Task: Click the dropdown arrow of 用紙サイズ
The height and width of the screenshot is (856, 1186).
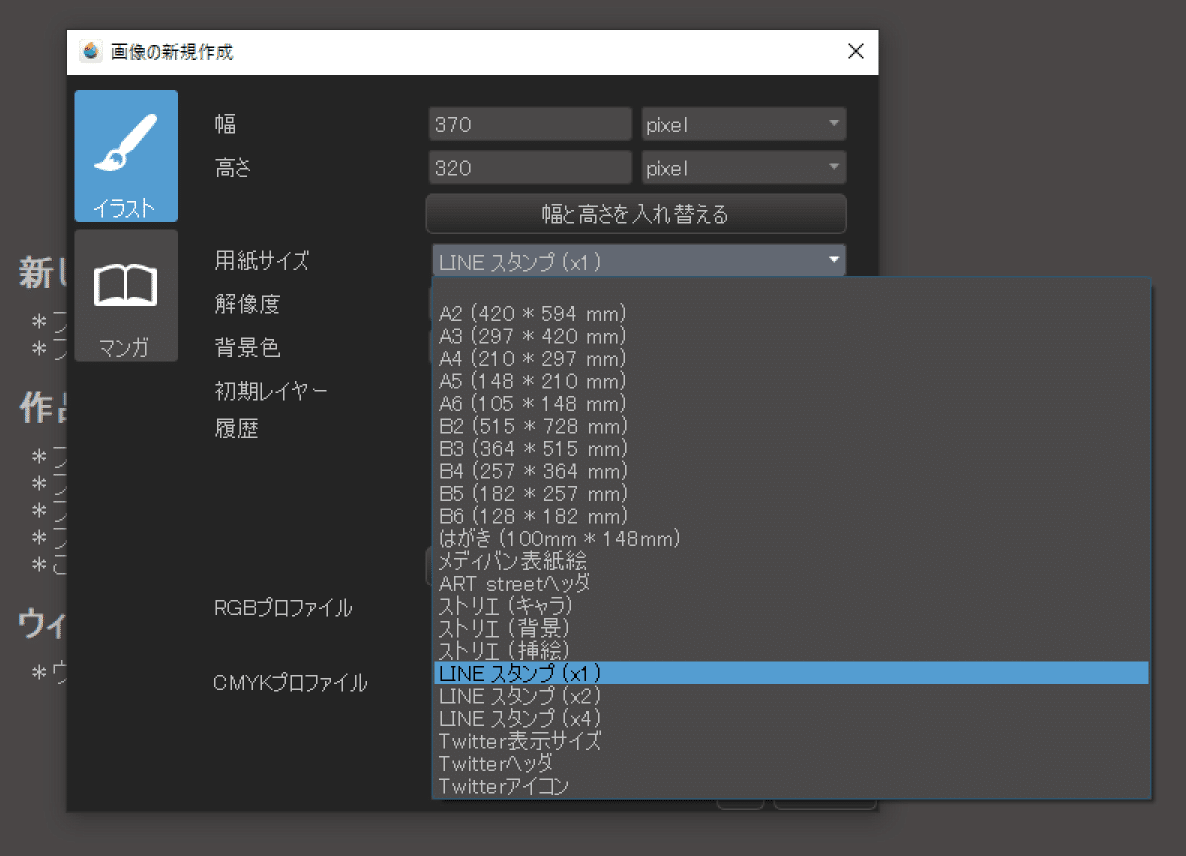Action: click(x=834, y=260)
